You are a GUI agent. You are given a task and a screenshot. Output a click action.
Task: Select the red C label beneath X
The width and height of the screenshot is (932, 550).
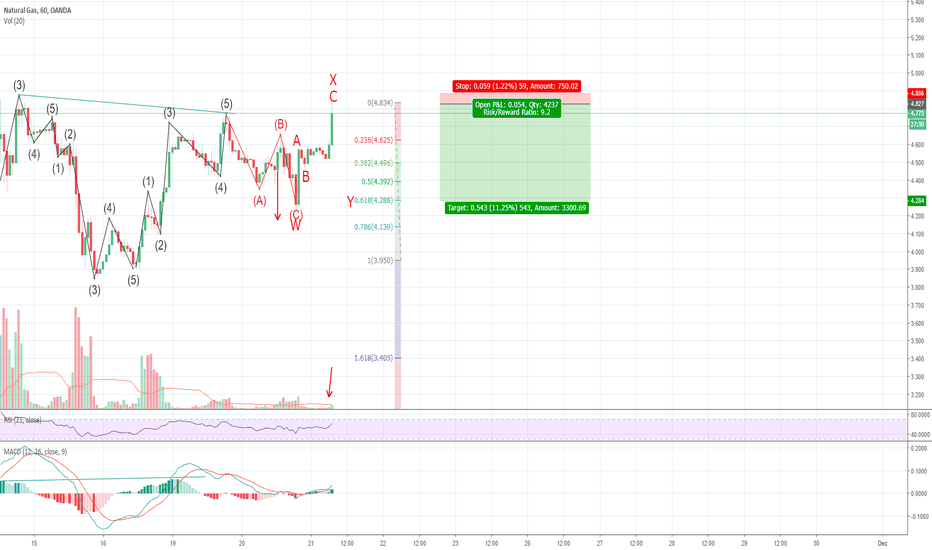point(333,97)
